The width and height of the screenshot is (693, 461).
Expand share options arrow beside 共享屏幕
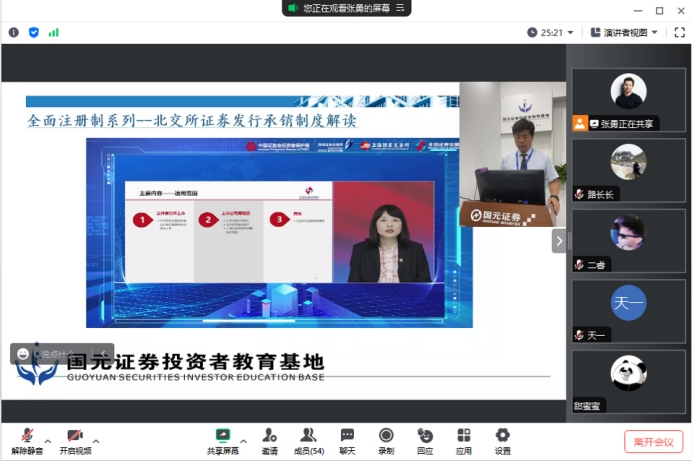click(244, 441)
